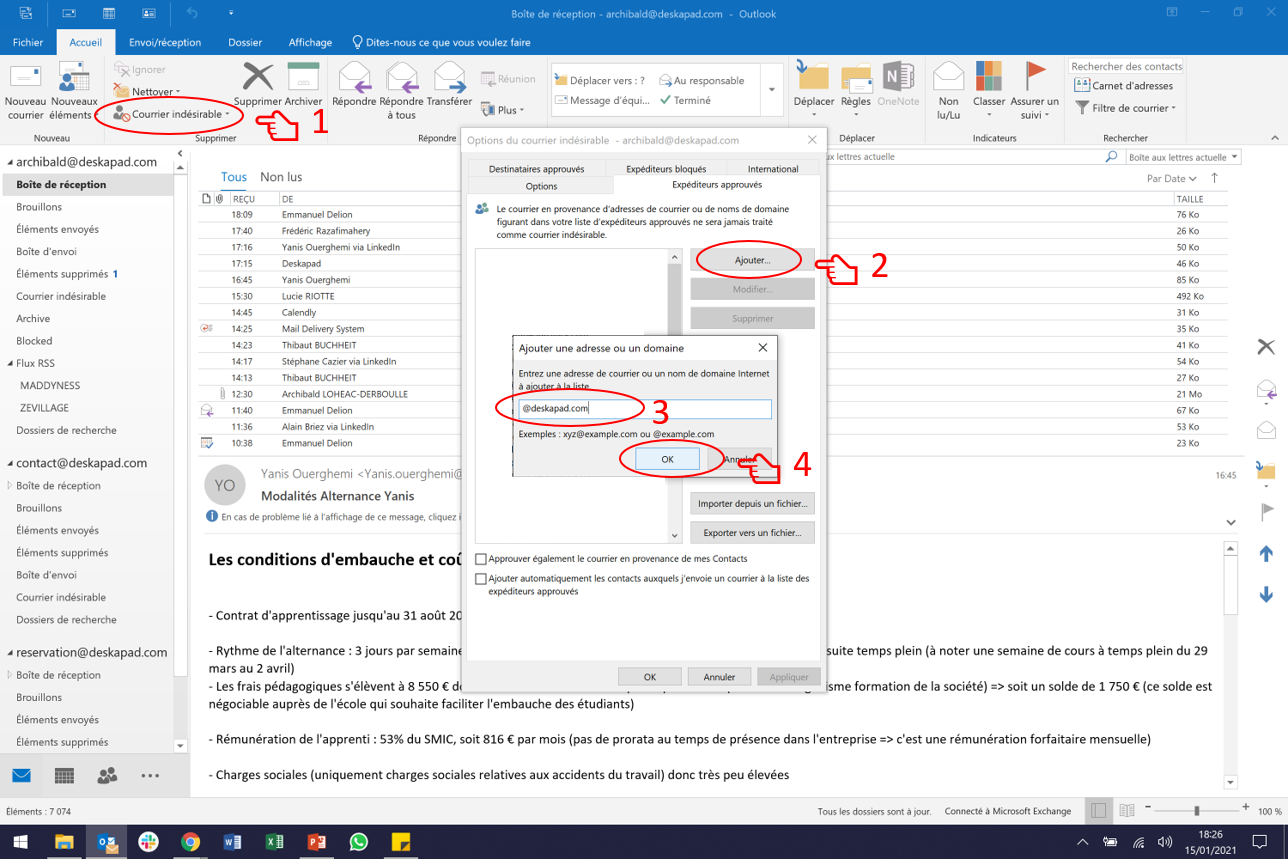Adjust the zoom slider in status bar
Screen dimensions: 1288x859
(x=1197, y=810)
